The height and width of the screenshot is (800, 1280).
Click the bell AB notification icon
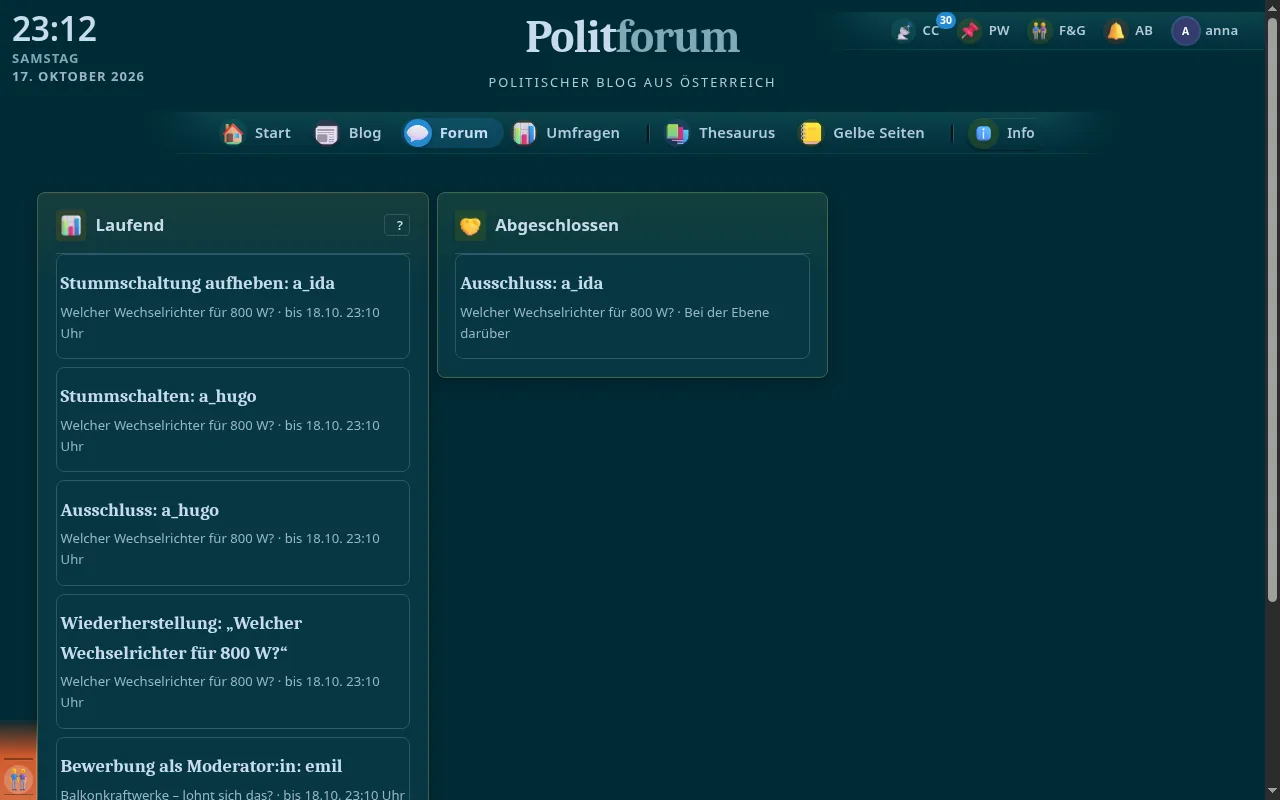point(1116,31)
